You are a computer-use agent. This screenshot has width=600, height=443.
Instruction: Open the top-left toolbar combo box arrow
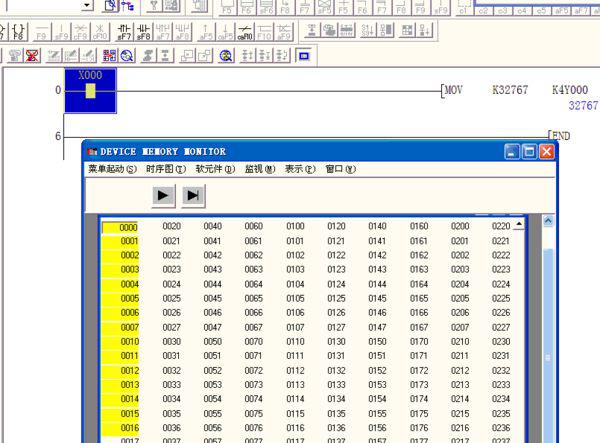click(87, 5)
